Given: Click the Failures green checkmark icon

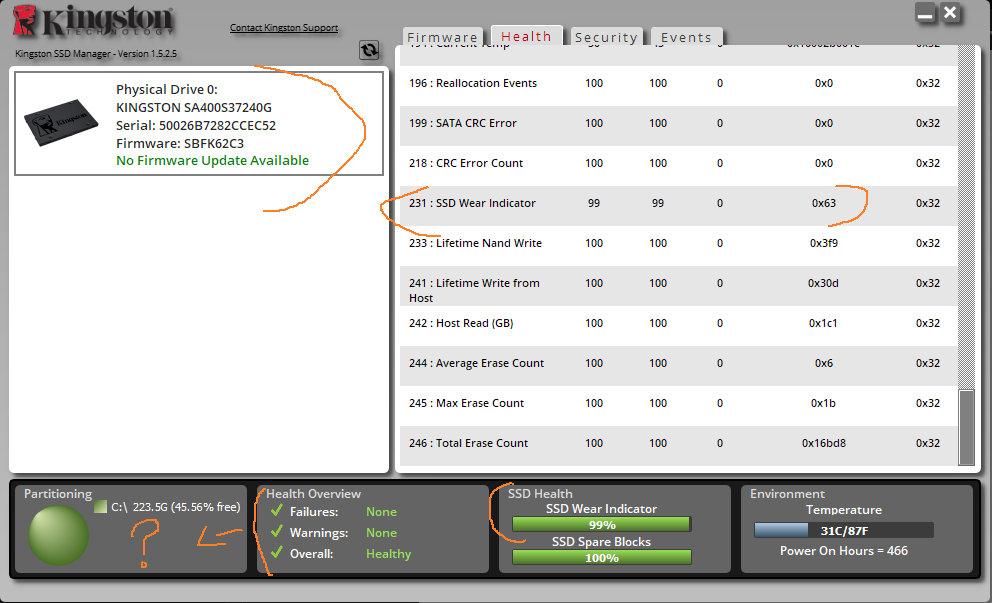Looking at the screenshot, I should point(276,511).
